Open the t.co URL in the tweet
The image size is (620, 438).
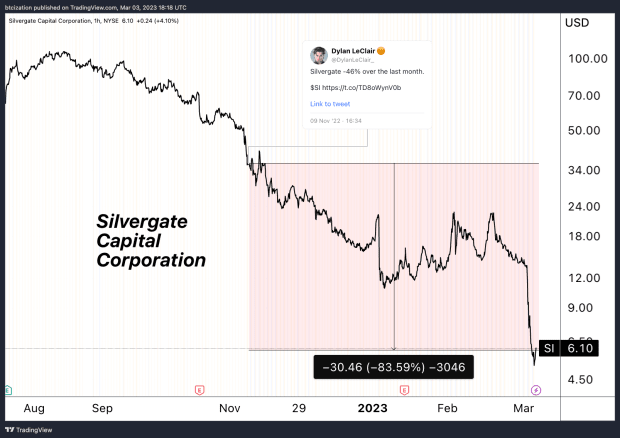point(356,88)
